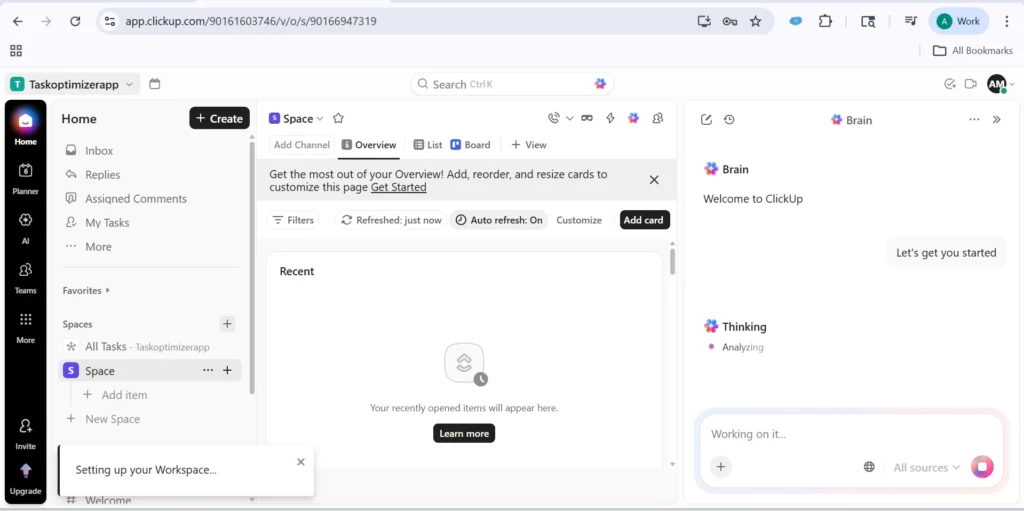Click the Create button
Viewport: 1024px width, 511px height.
(219, 118)
